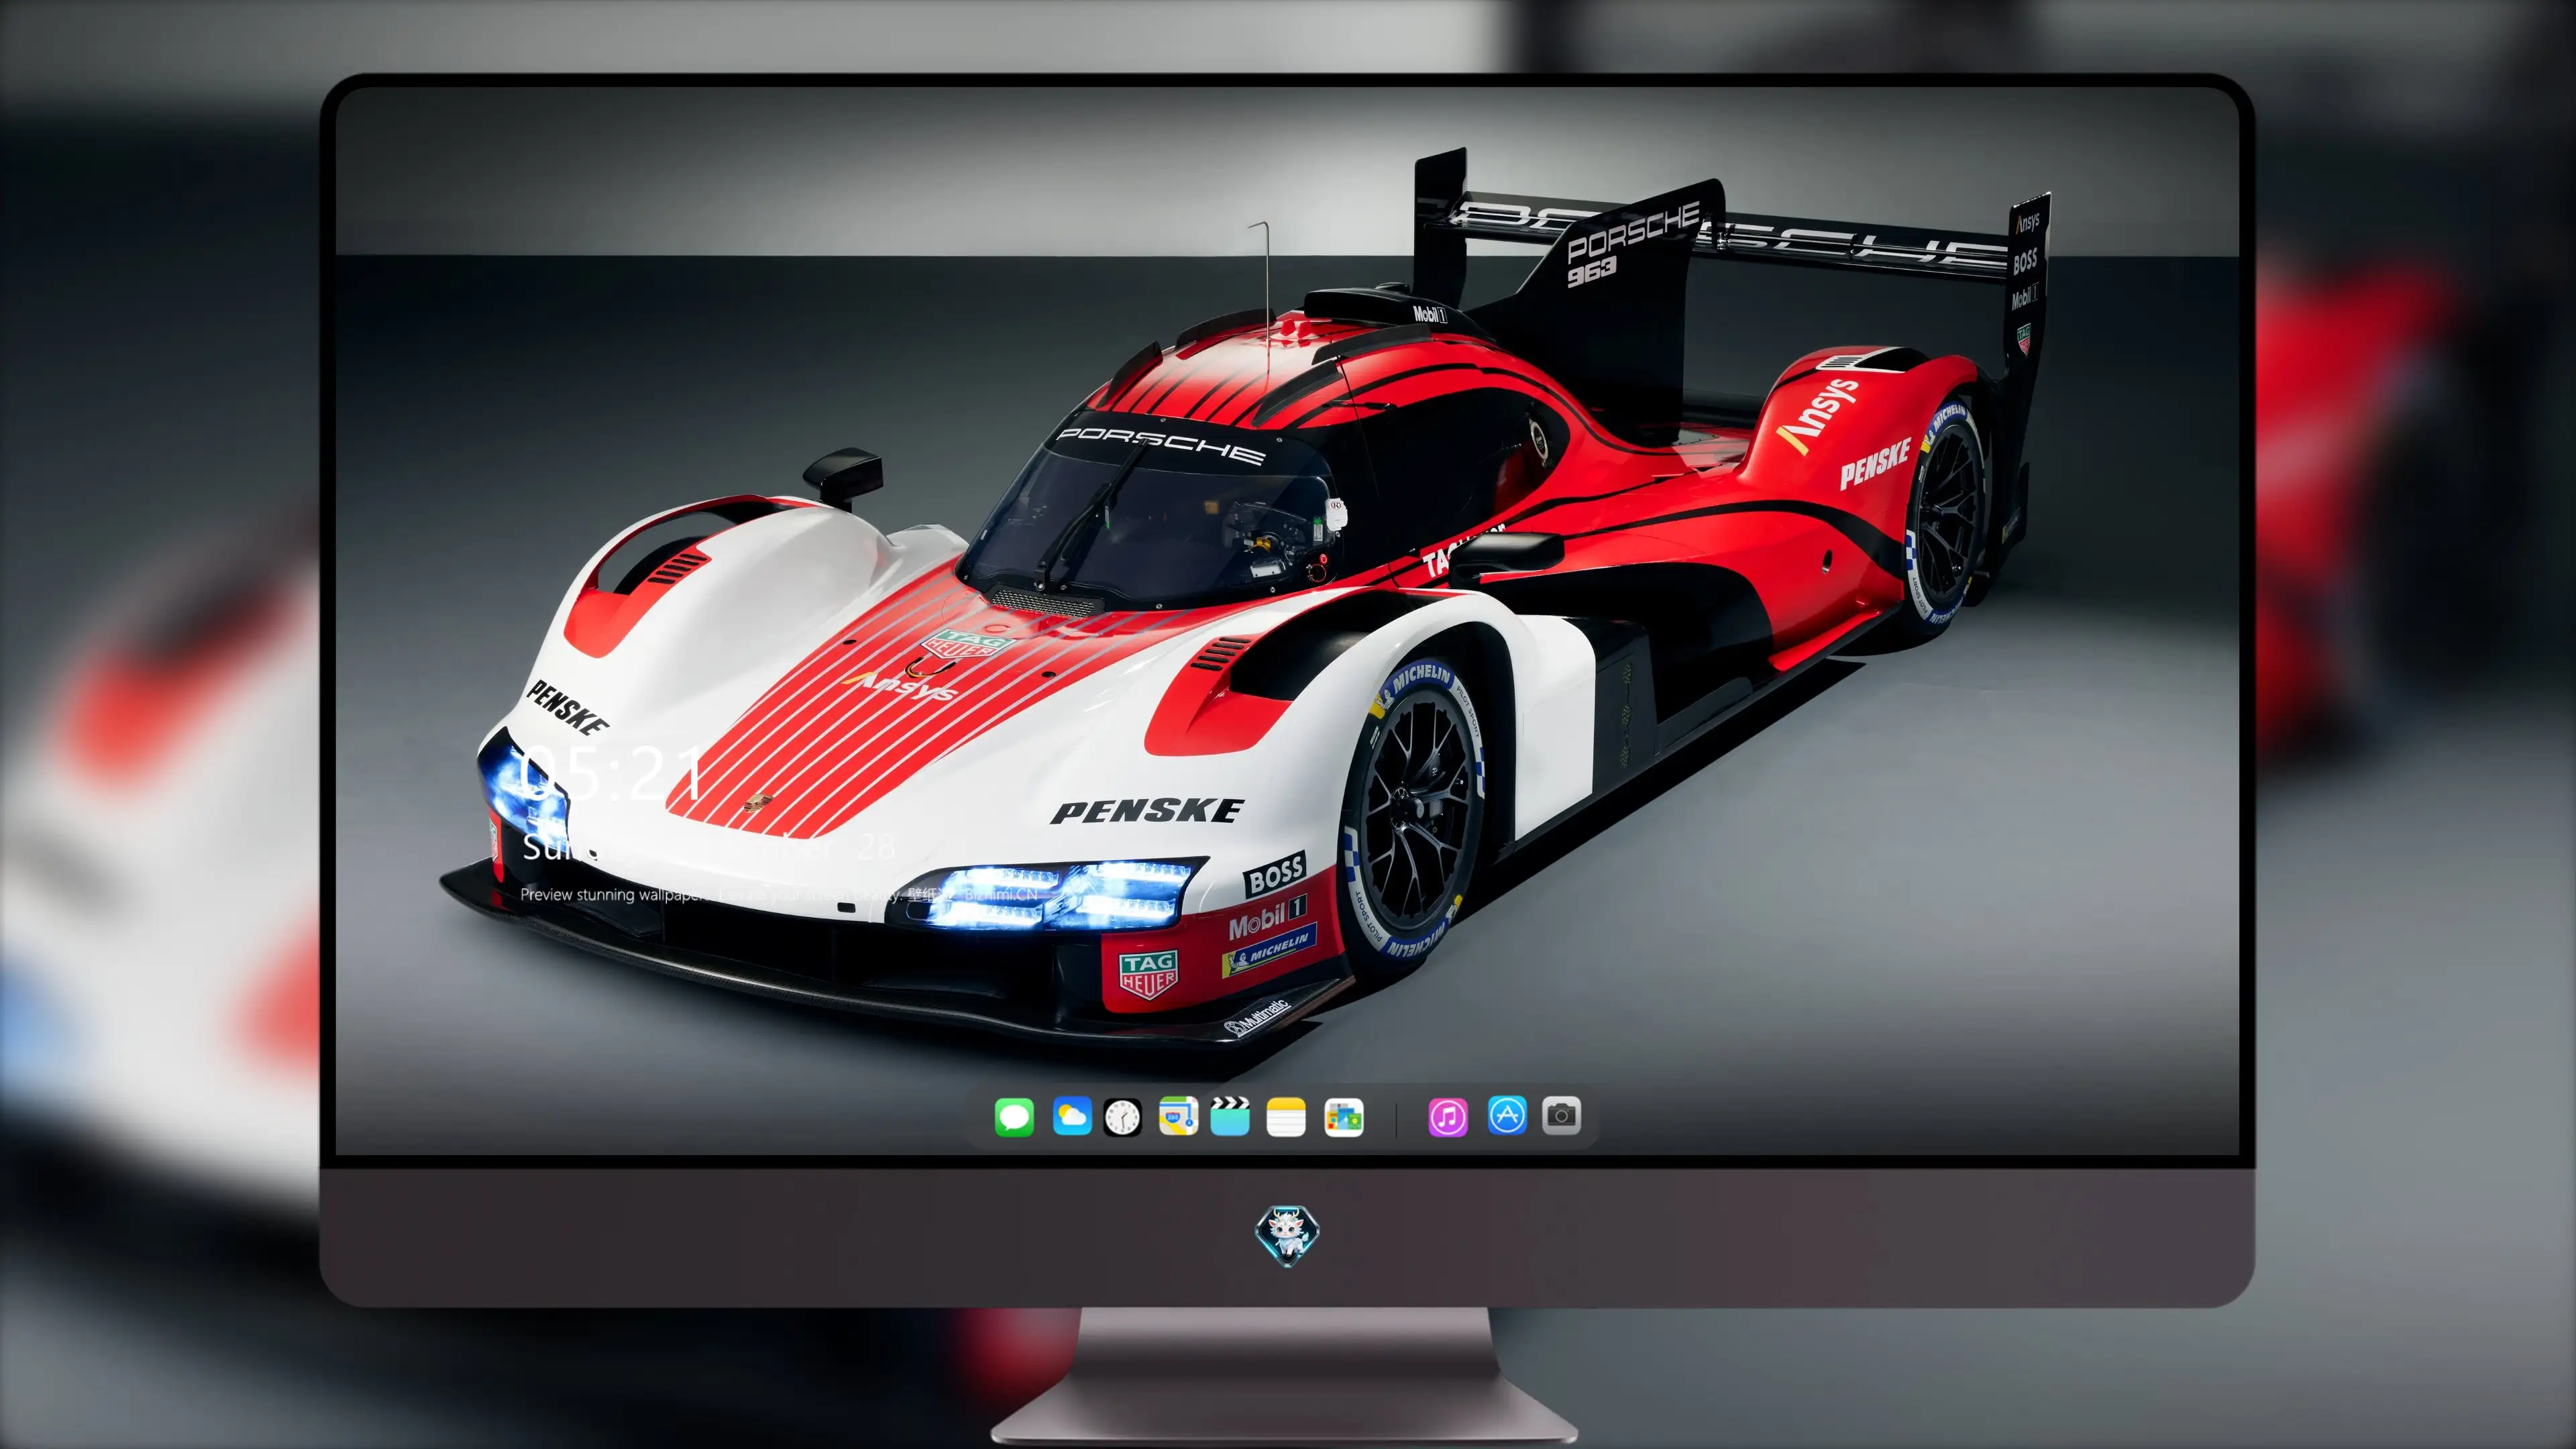Open the Clock app in the dock

coord(1122,1117)
